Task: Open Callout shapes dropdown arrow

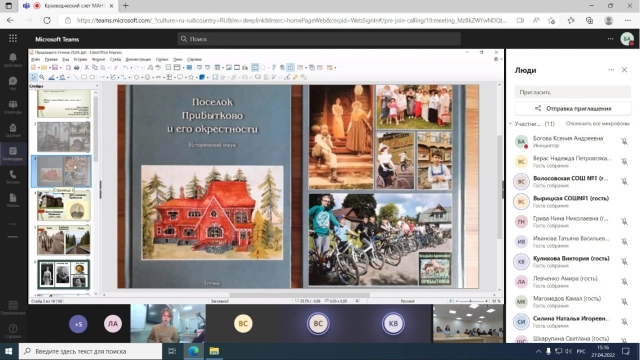Action: tap(185, 77)
